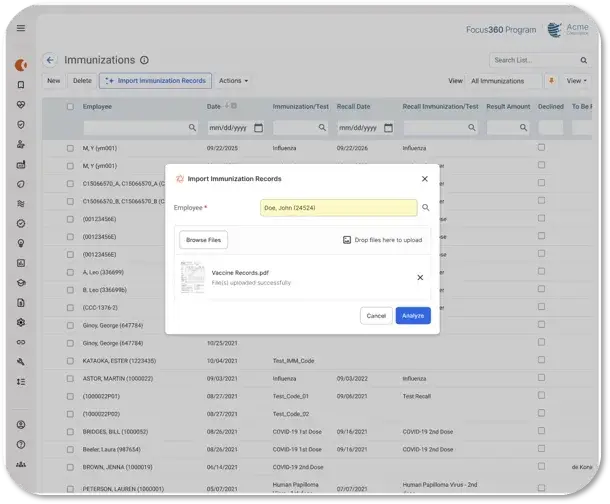The image size is (610, 504).
Task: Click Import Immunization Records toolbar button
Action: [x=155, y=80]
